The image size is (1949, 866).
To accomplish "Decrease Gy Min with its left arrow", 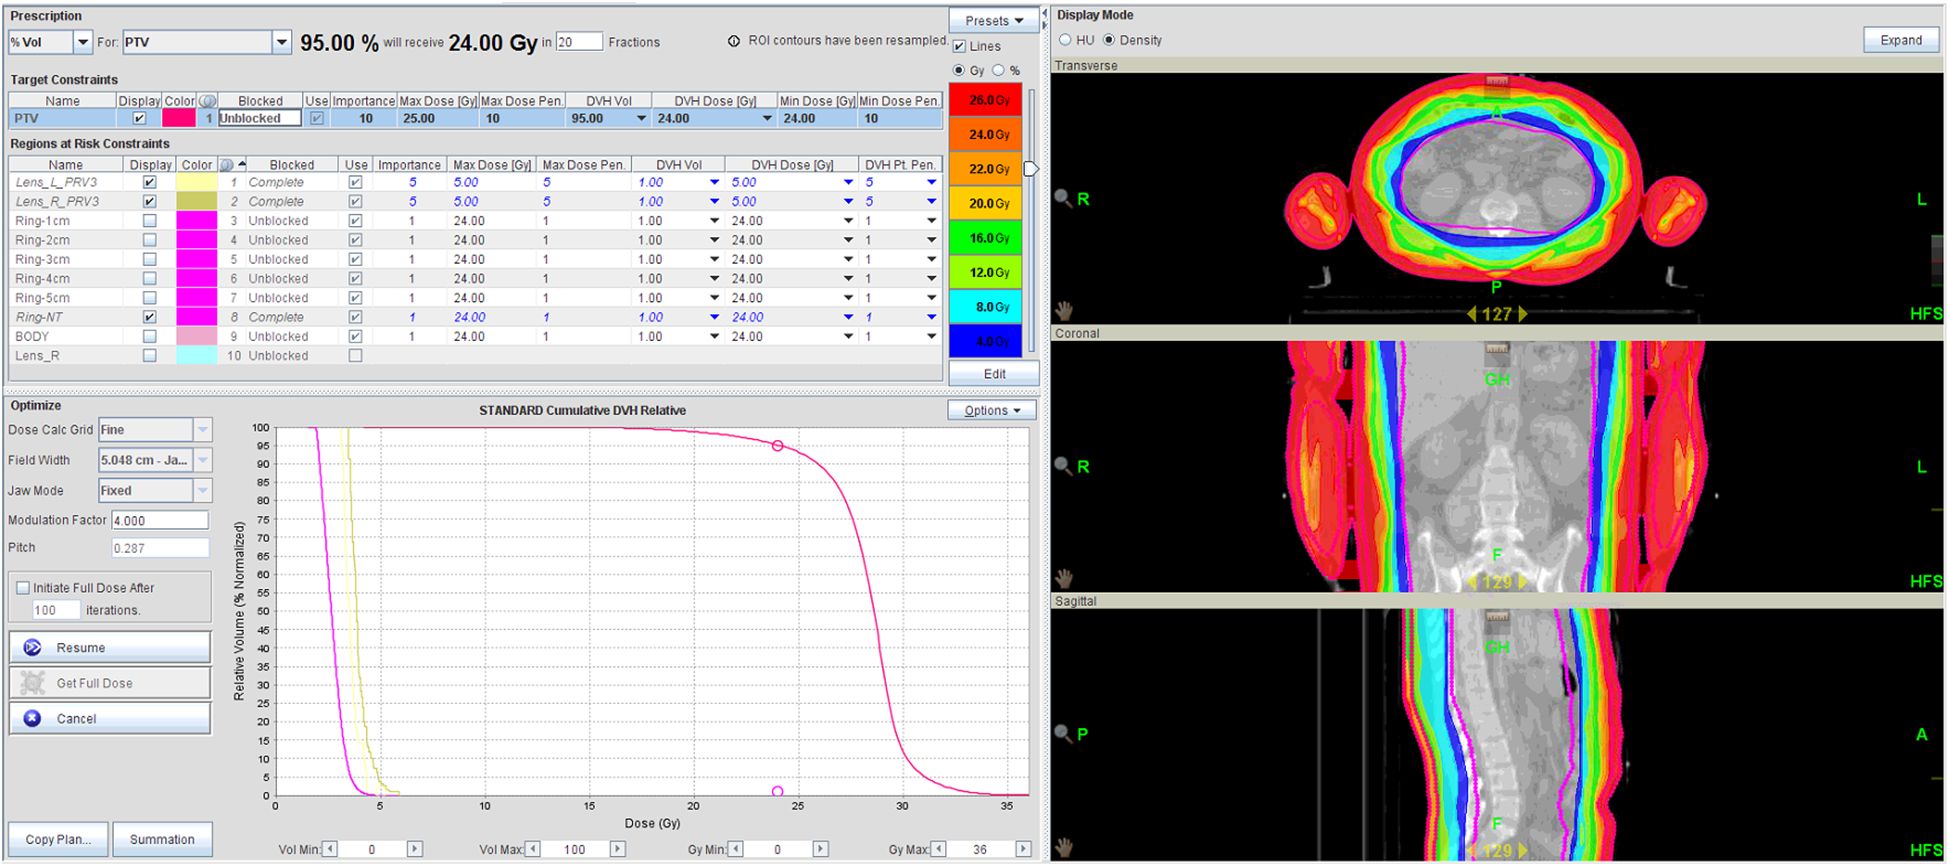I will [x=736, y=849].
